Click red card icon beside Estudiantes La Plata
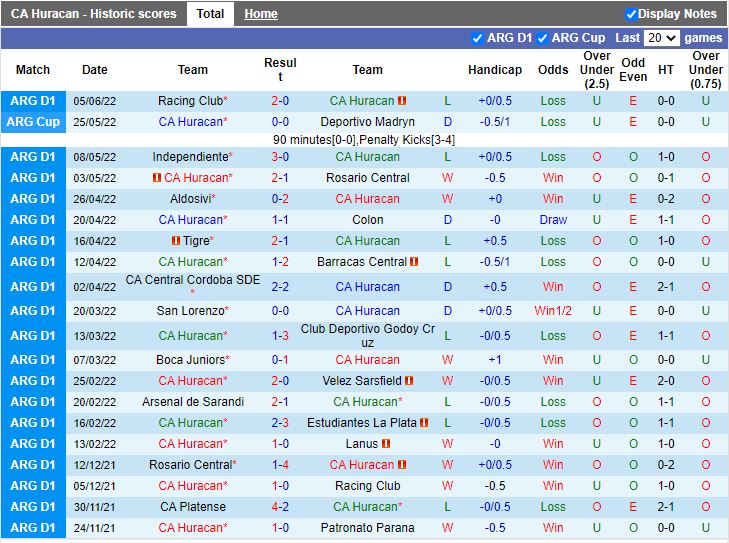The width and height of the screenshot is (729, 543). (423, 423)
